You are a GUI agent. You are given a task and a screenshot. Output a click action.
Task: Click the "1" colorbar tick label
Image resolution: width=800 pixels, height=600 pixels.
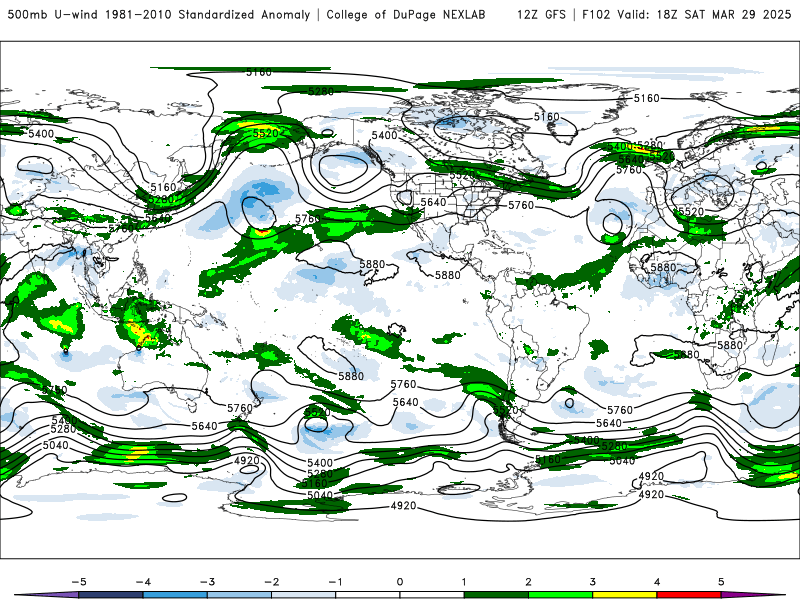pyautogui.click(x=464, y=582)
